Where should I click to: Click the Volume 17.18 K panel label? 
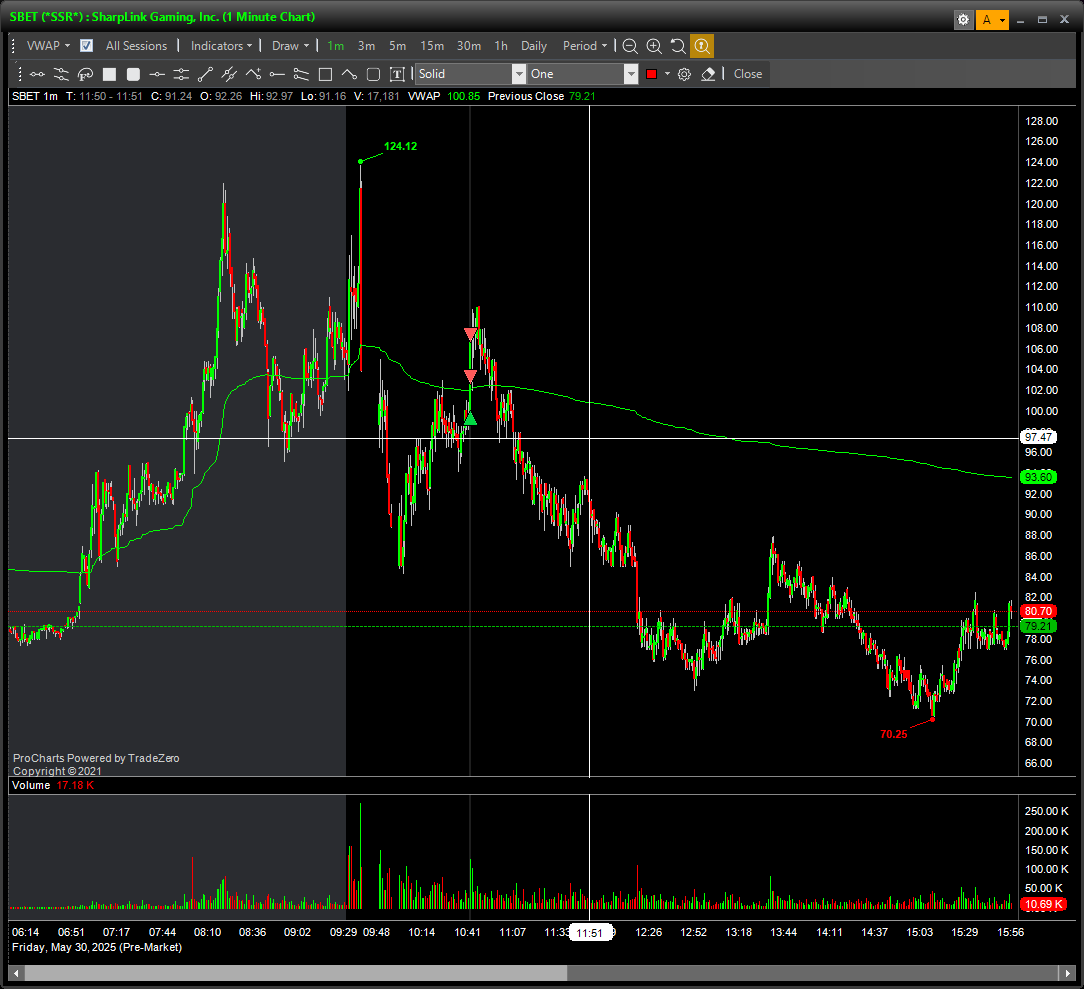(53, 785)
